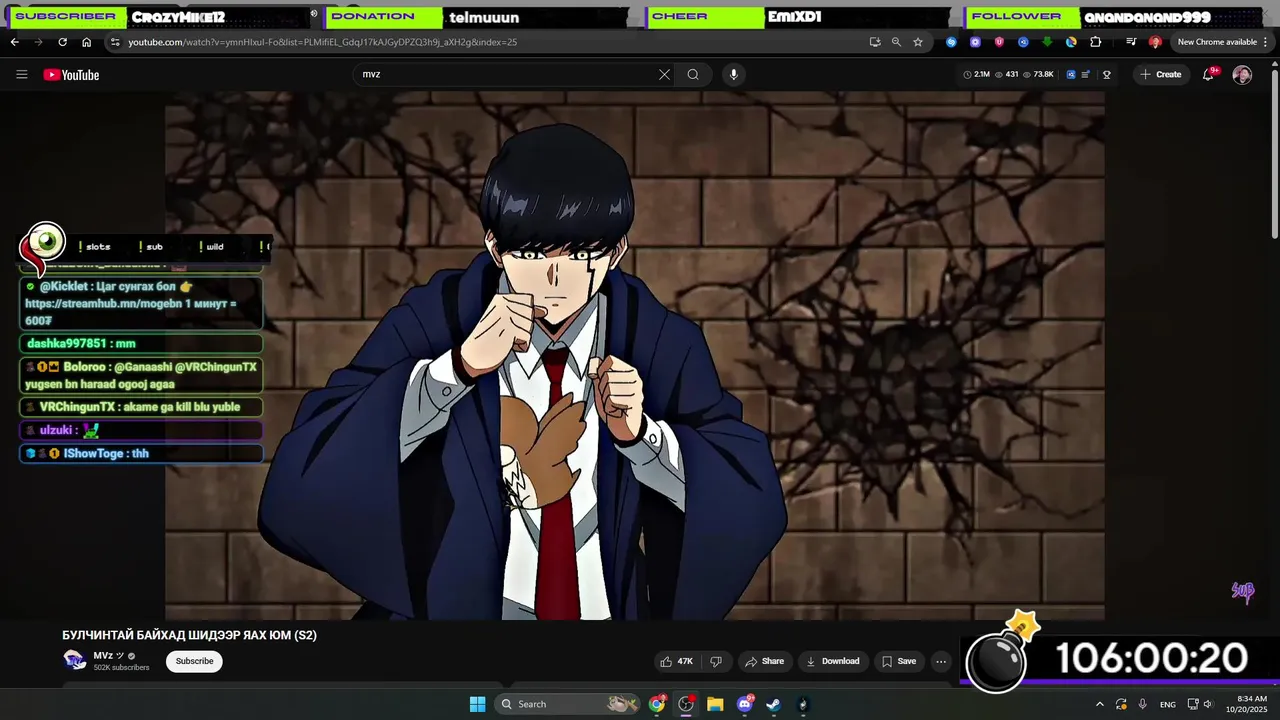Image resolution: width=1280 pixels, height=720 pixels.
Task: Open YouTube notifications bell
Action: coord(1208,74)
